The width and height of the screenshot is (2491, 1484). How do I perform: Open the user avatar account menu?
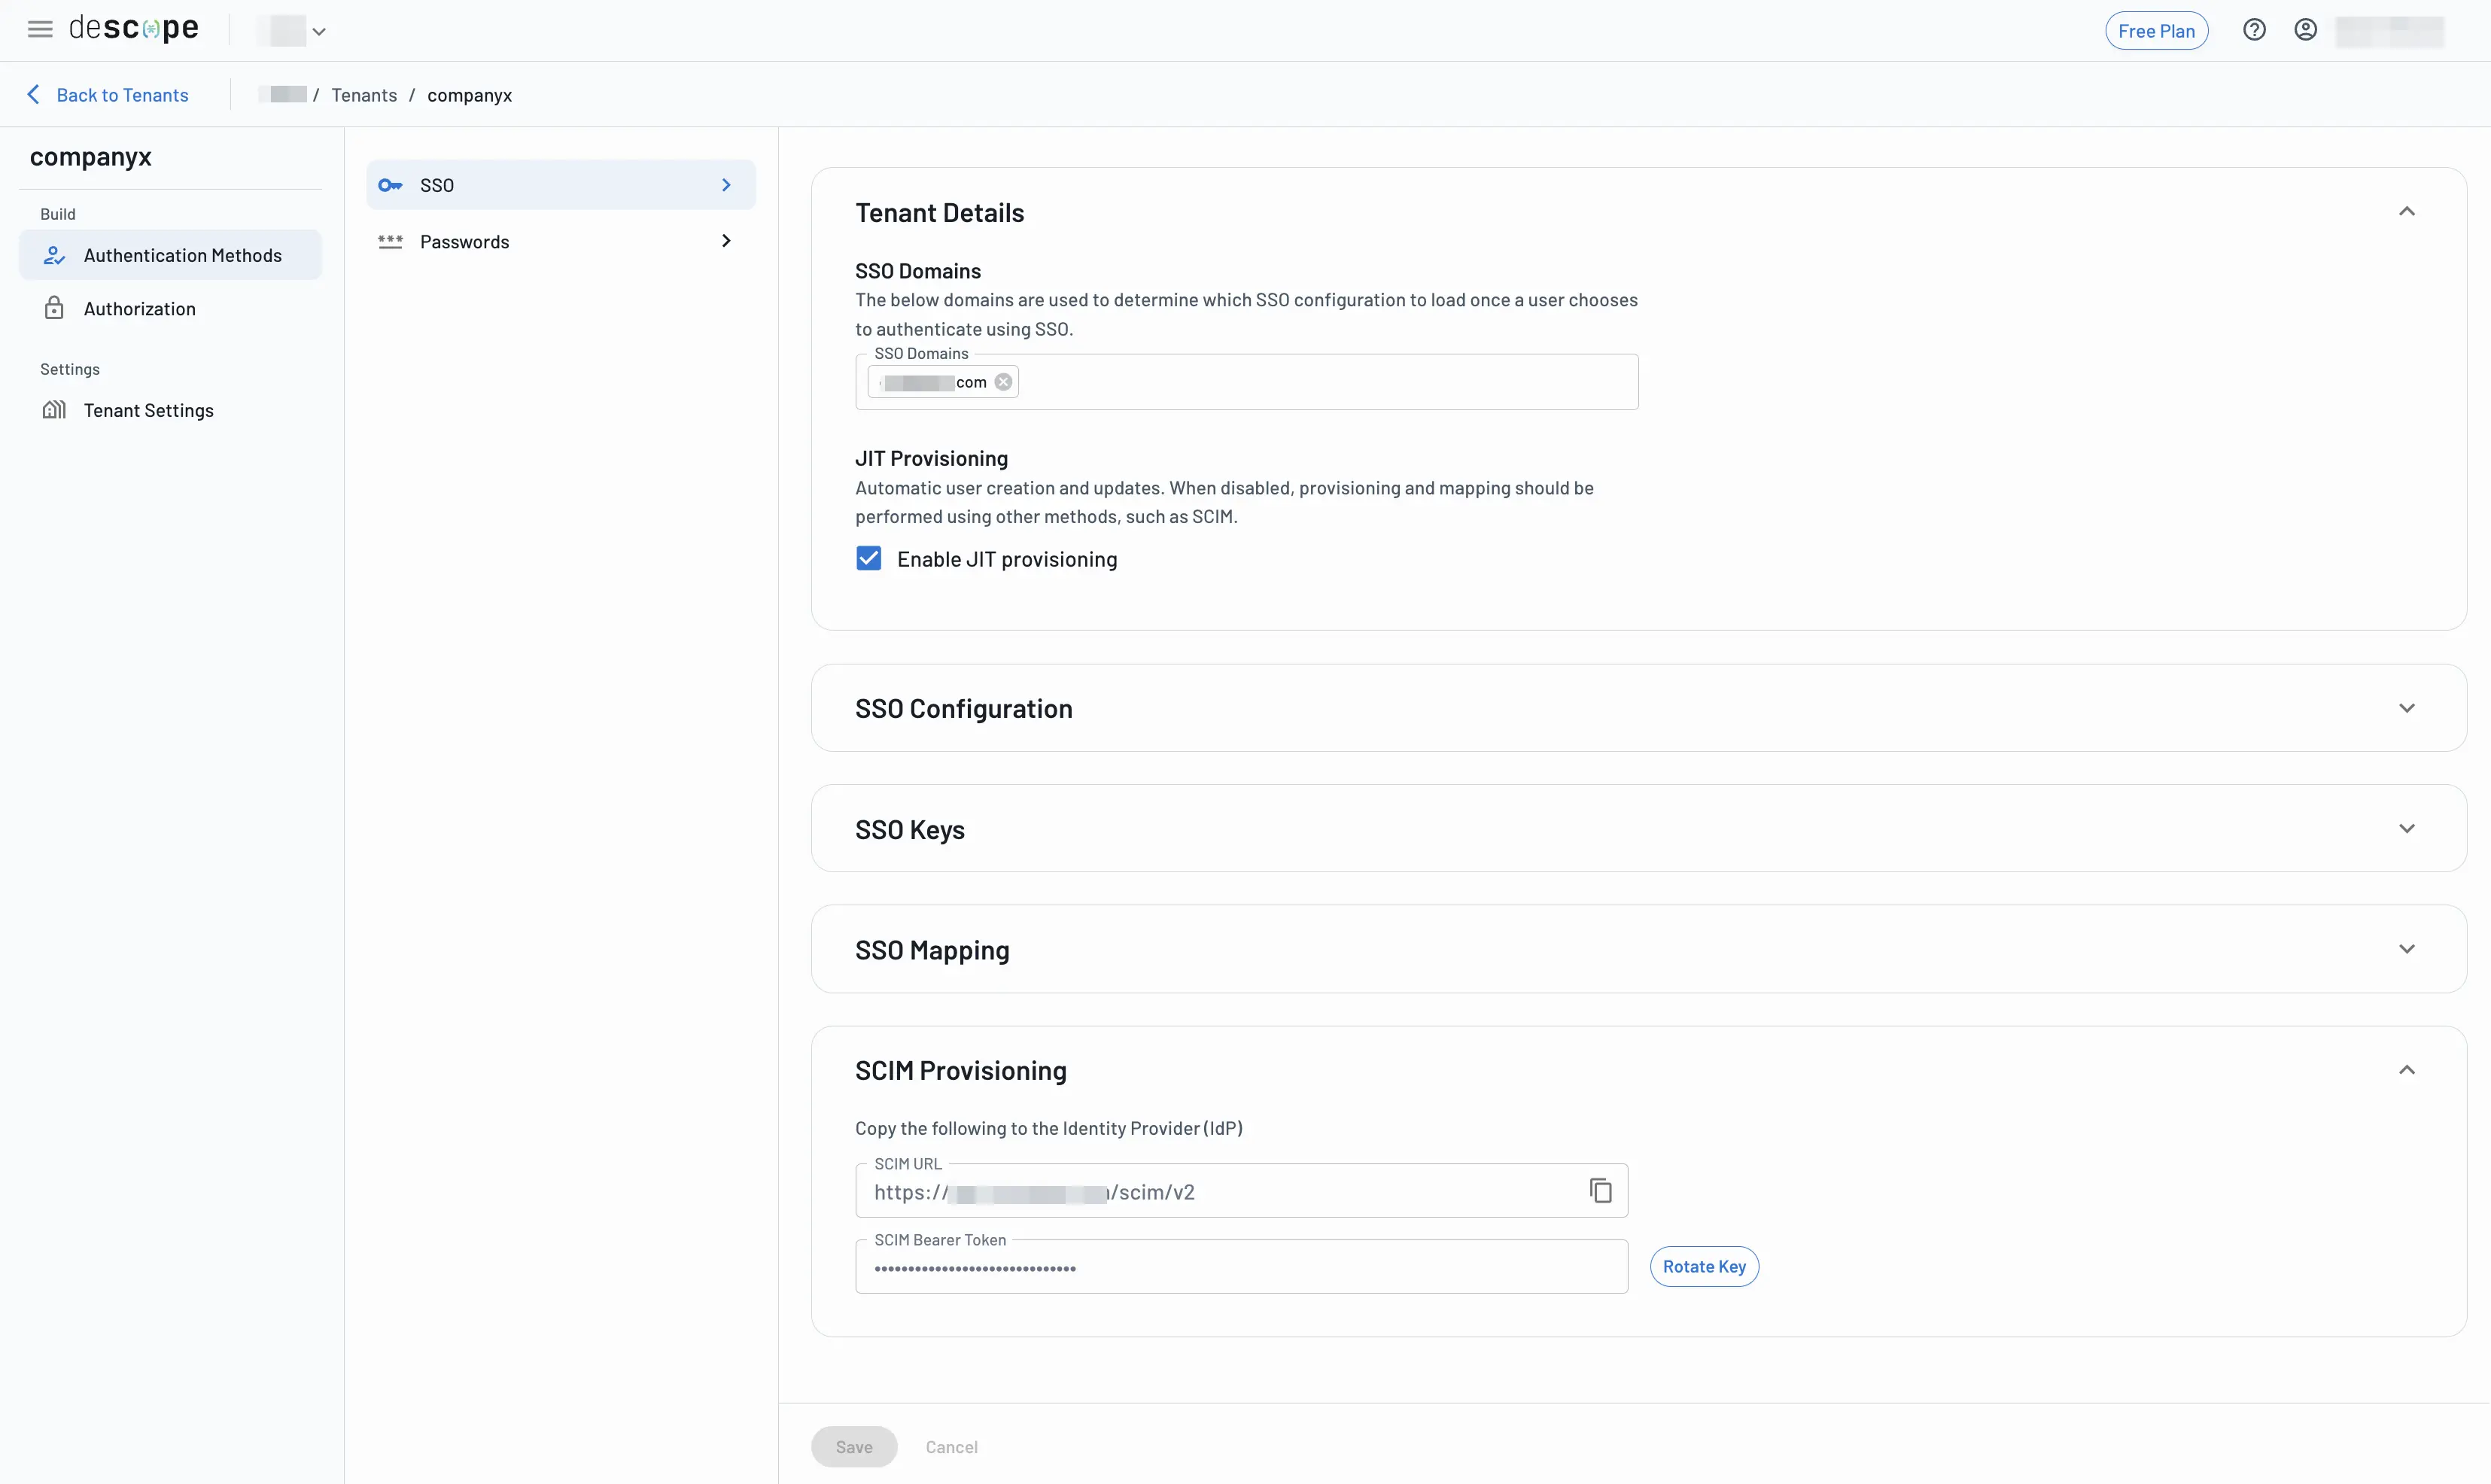tap(2305, 30)
